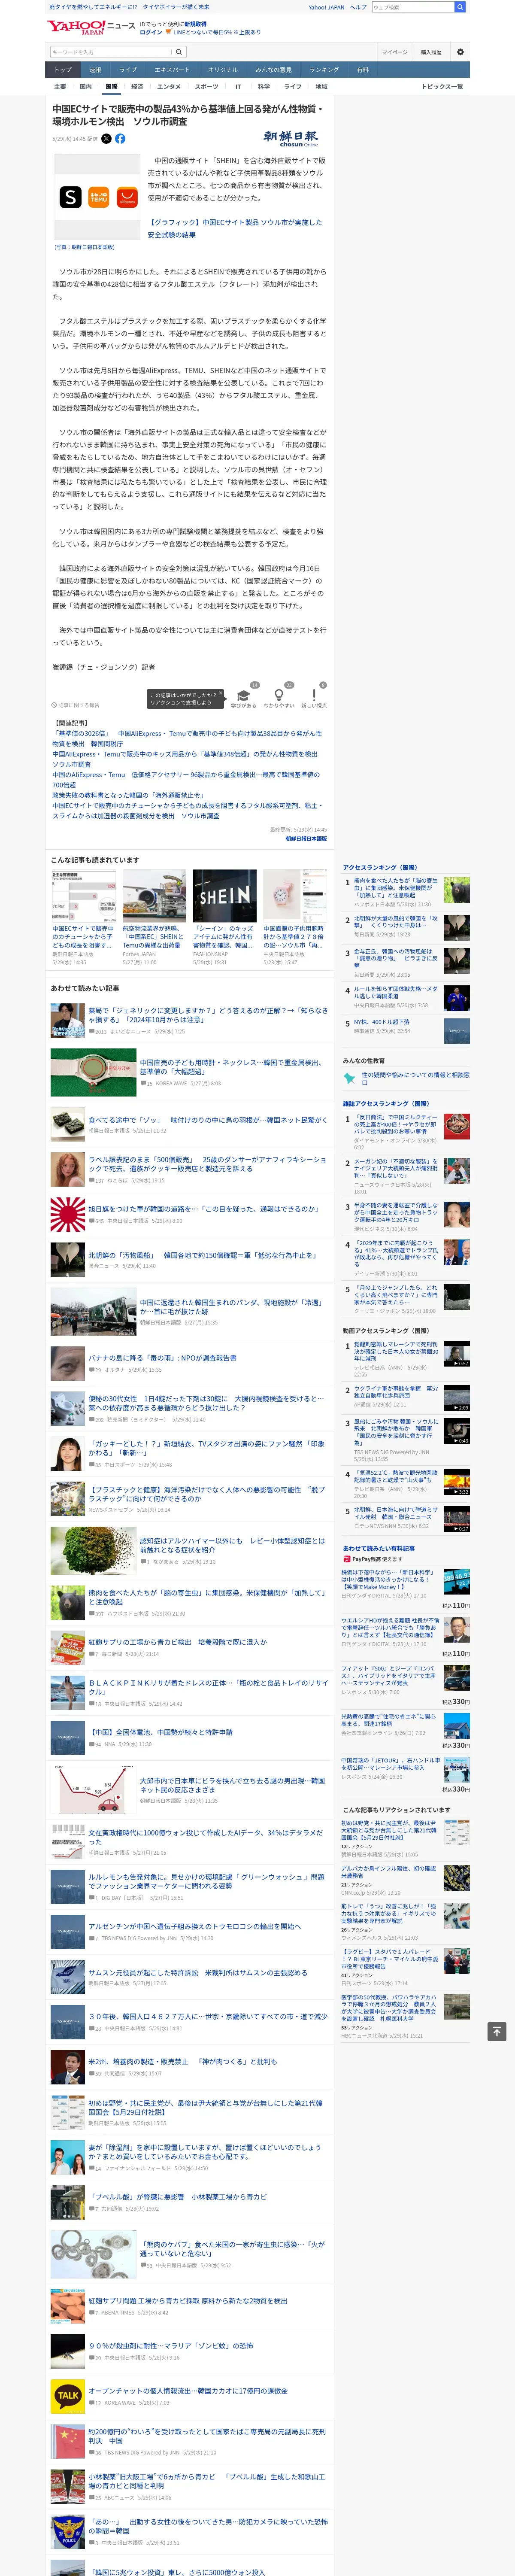Click the ヘルプ link

tap(358, 7)
